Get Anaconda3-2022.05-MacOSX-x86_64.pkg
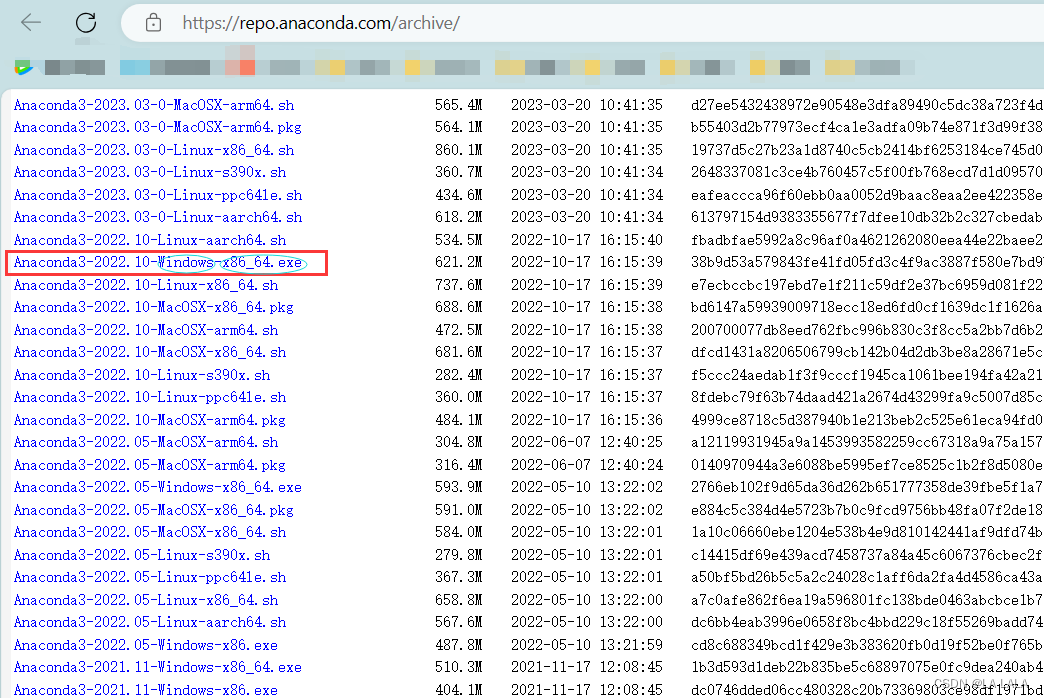Image resolution: width=1044 pixels, height=698 pixels. [x=153, y=511]
